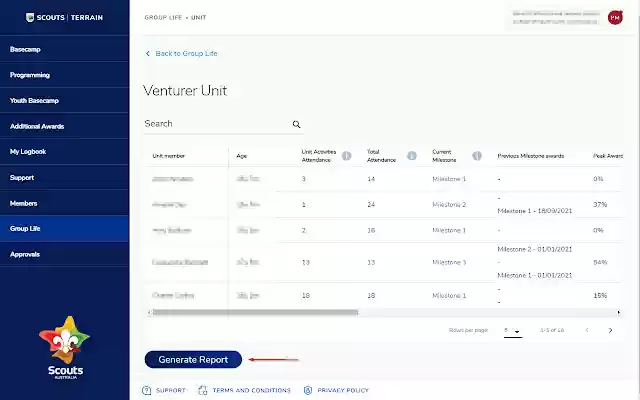This screenshot has width=640, height=400.
Task: Open the footer Support link
Action: [171, 391]
